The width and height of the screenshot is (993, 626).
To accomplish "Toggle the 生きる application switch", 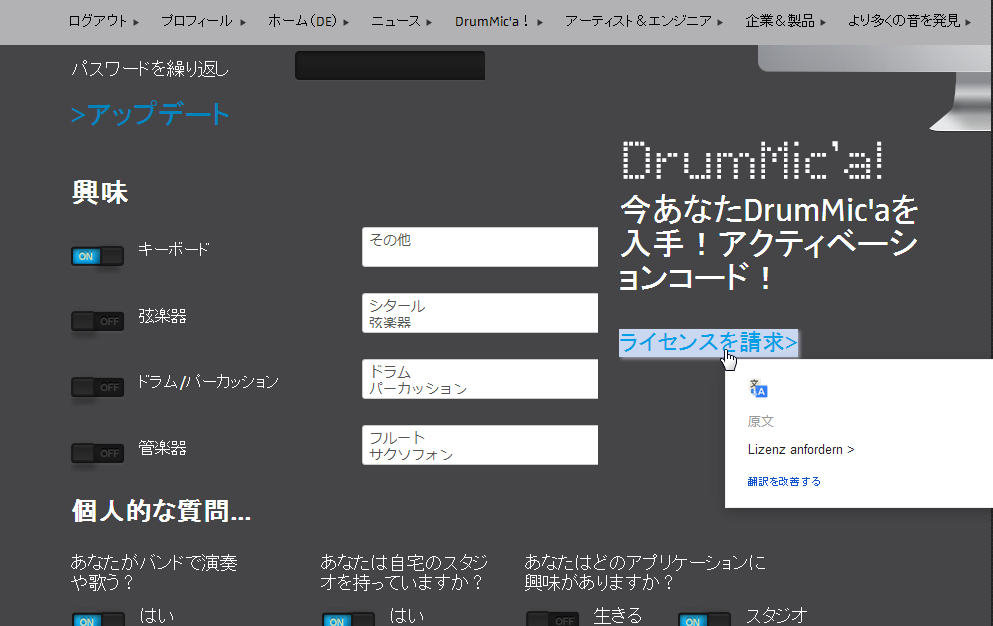I will pos(552,620).
